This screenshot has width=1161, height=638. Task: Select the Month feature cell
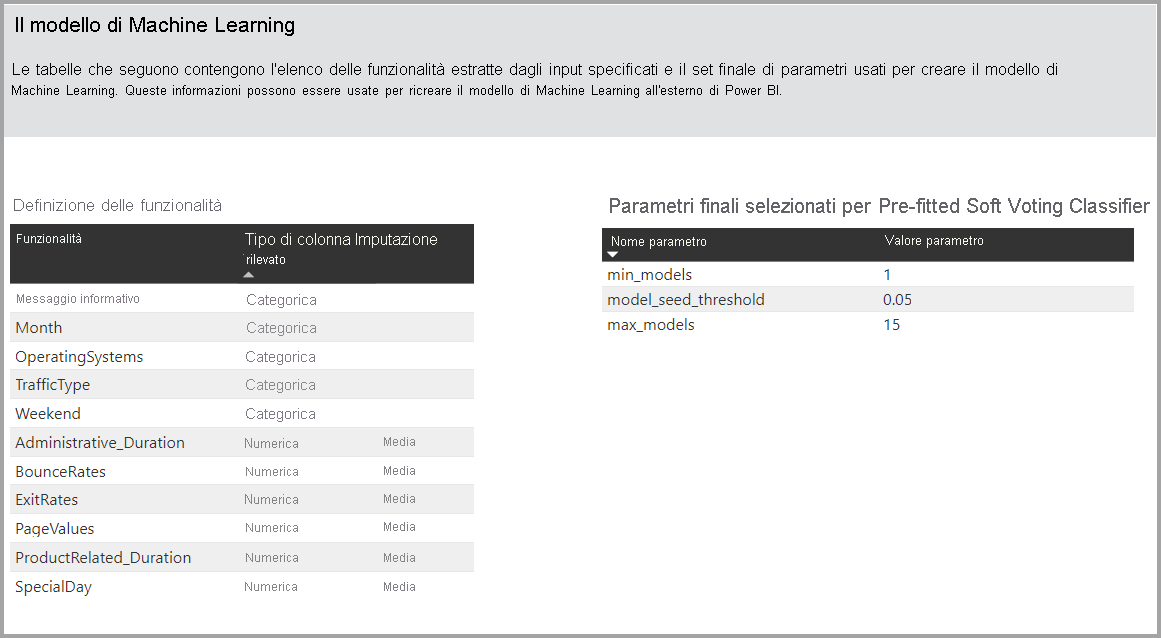[x=39, y=328]
